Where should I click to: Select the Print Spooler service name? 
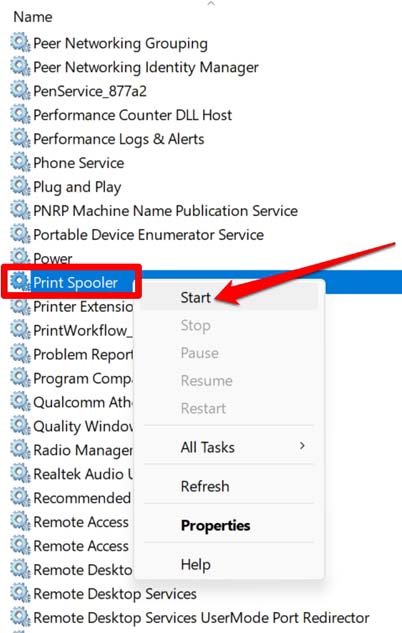pyautogui.click(x=75, y=283)
